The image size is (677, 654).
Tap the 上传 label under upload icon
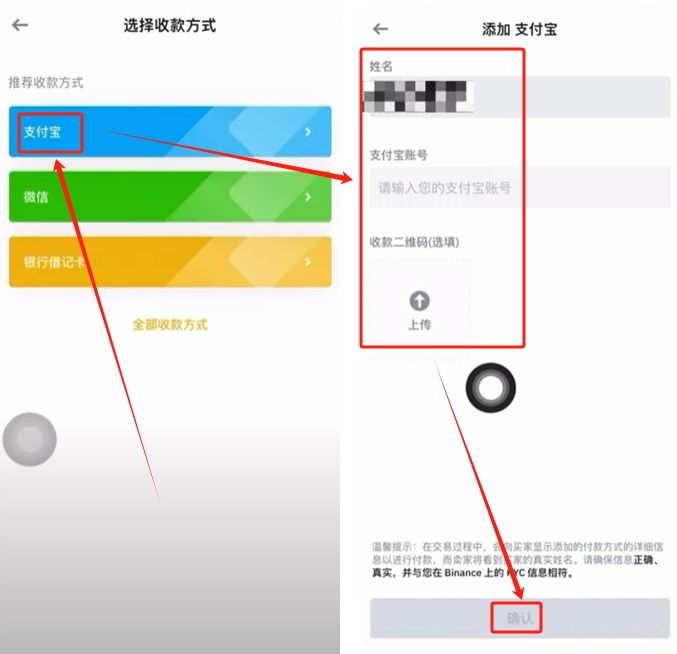(x=419, y=324)
